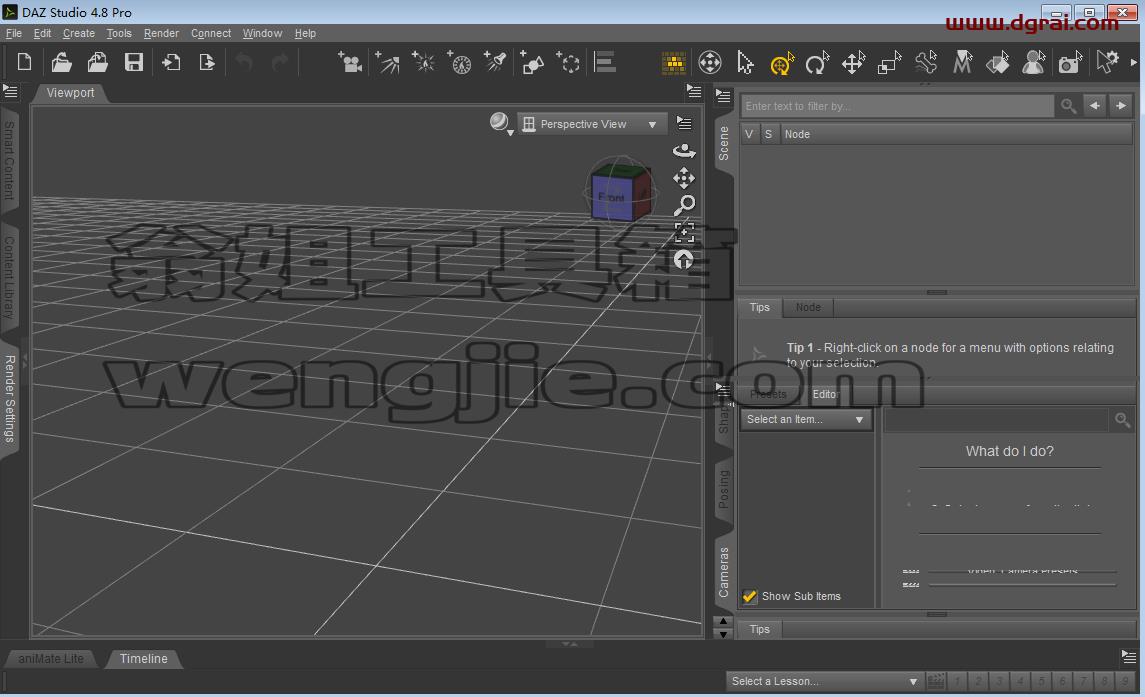This screenshot has width=1145, height=697.
Task: Click the Import file icon
Action: tap(171, 62)
